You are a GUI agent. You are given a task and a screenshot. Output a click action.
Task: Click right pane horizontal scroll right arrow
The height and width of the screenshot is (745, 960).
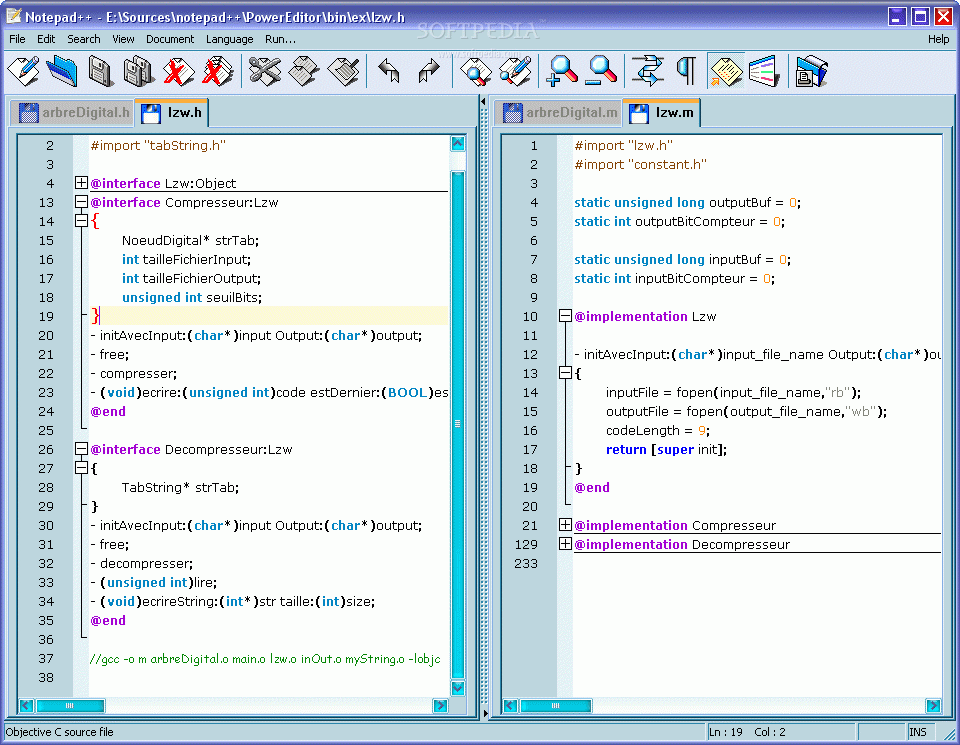pyautogui.click(x=933, y=705)
